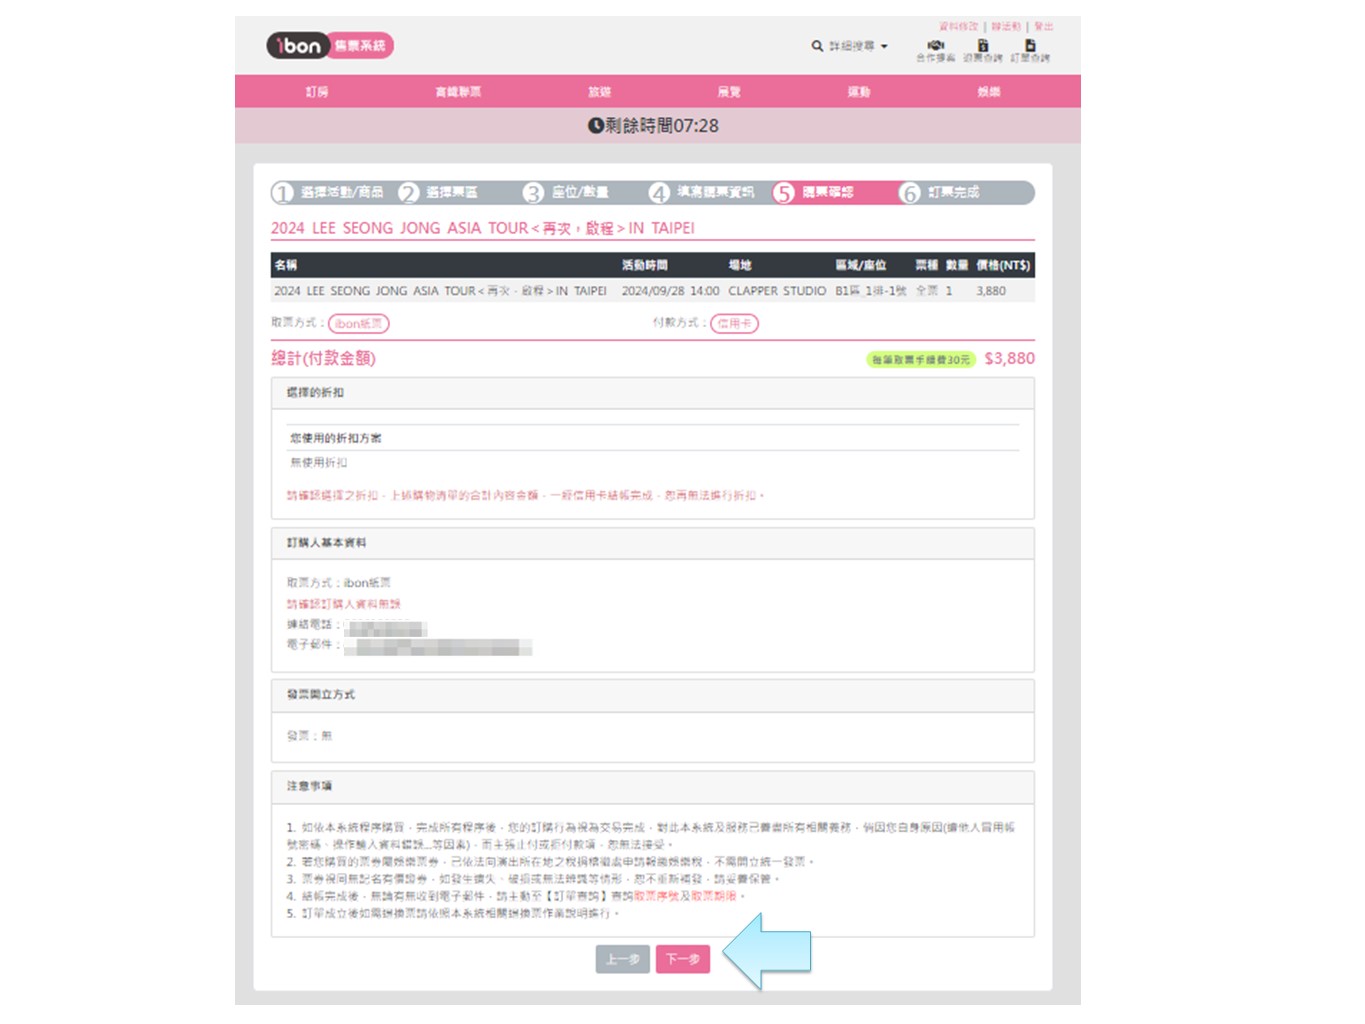Click the 2024/09/28 14:00 date cell

[x=670, y=291]
